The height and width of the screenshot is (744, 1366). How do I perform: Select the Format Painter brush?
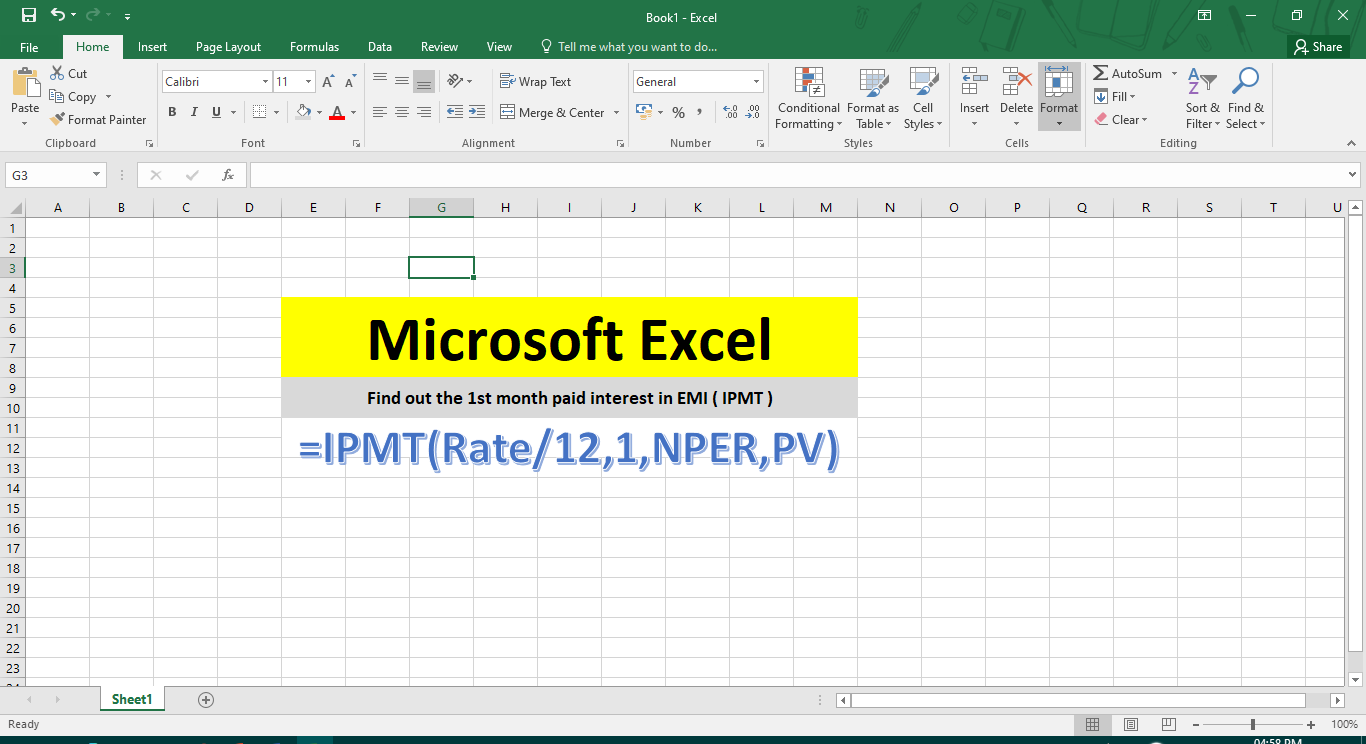[98, 120]
